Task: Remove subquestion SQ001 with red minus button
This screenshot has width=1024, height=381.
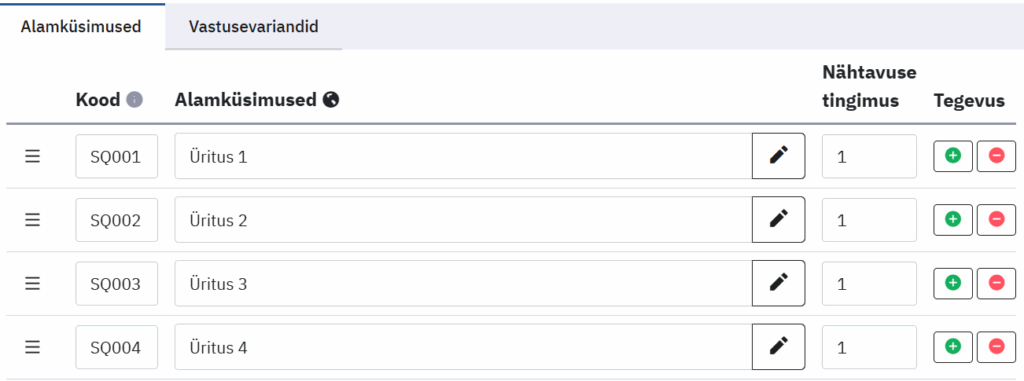Action: tap(997, 156)
